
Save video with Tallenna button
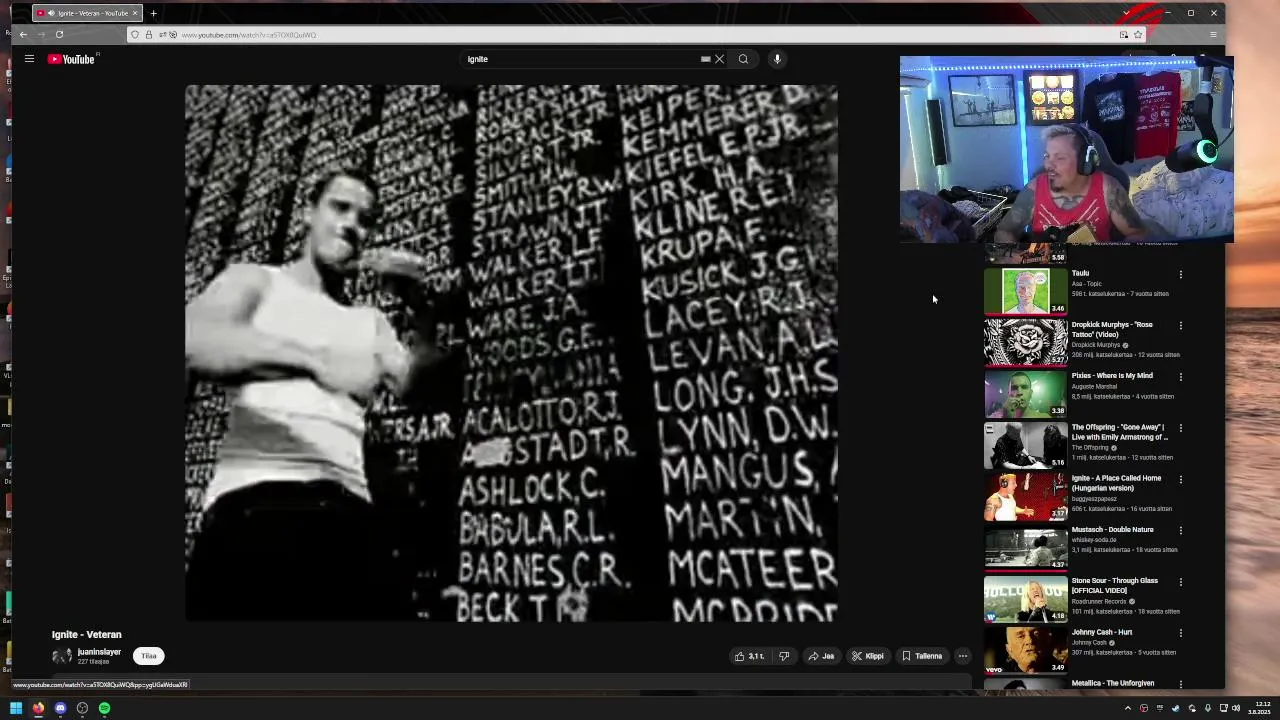click(x=922, y=656)
